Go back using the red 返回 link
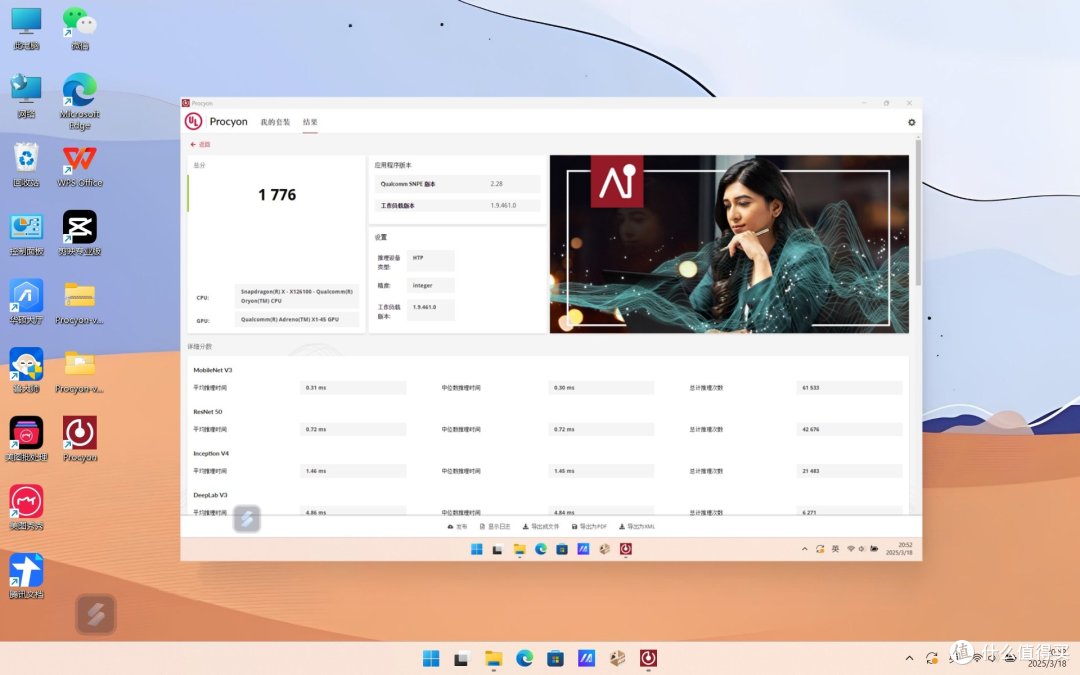 (x=200, y=145)
